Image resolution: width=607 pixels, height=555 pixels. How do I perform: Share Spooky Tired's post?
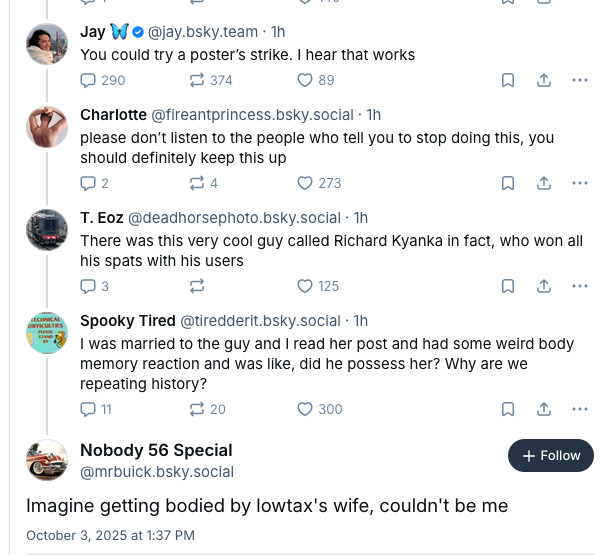point(544,409)
